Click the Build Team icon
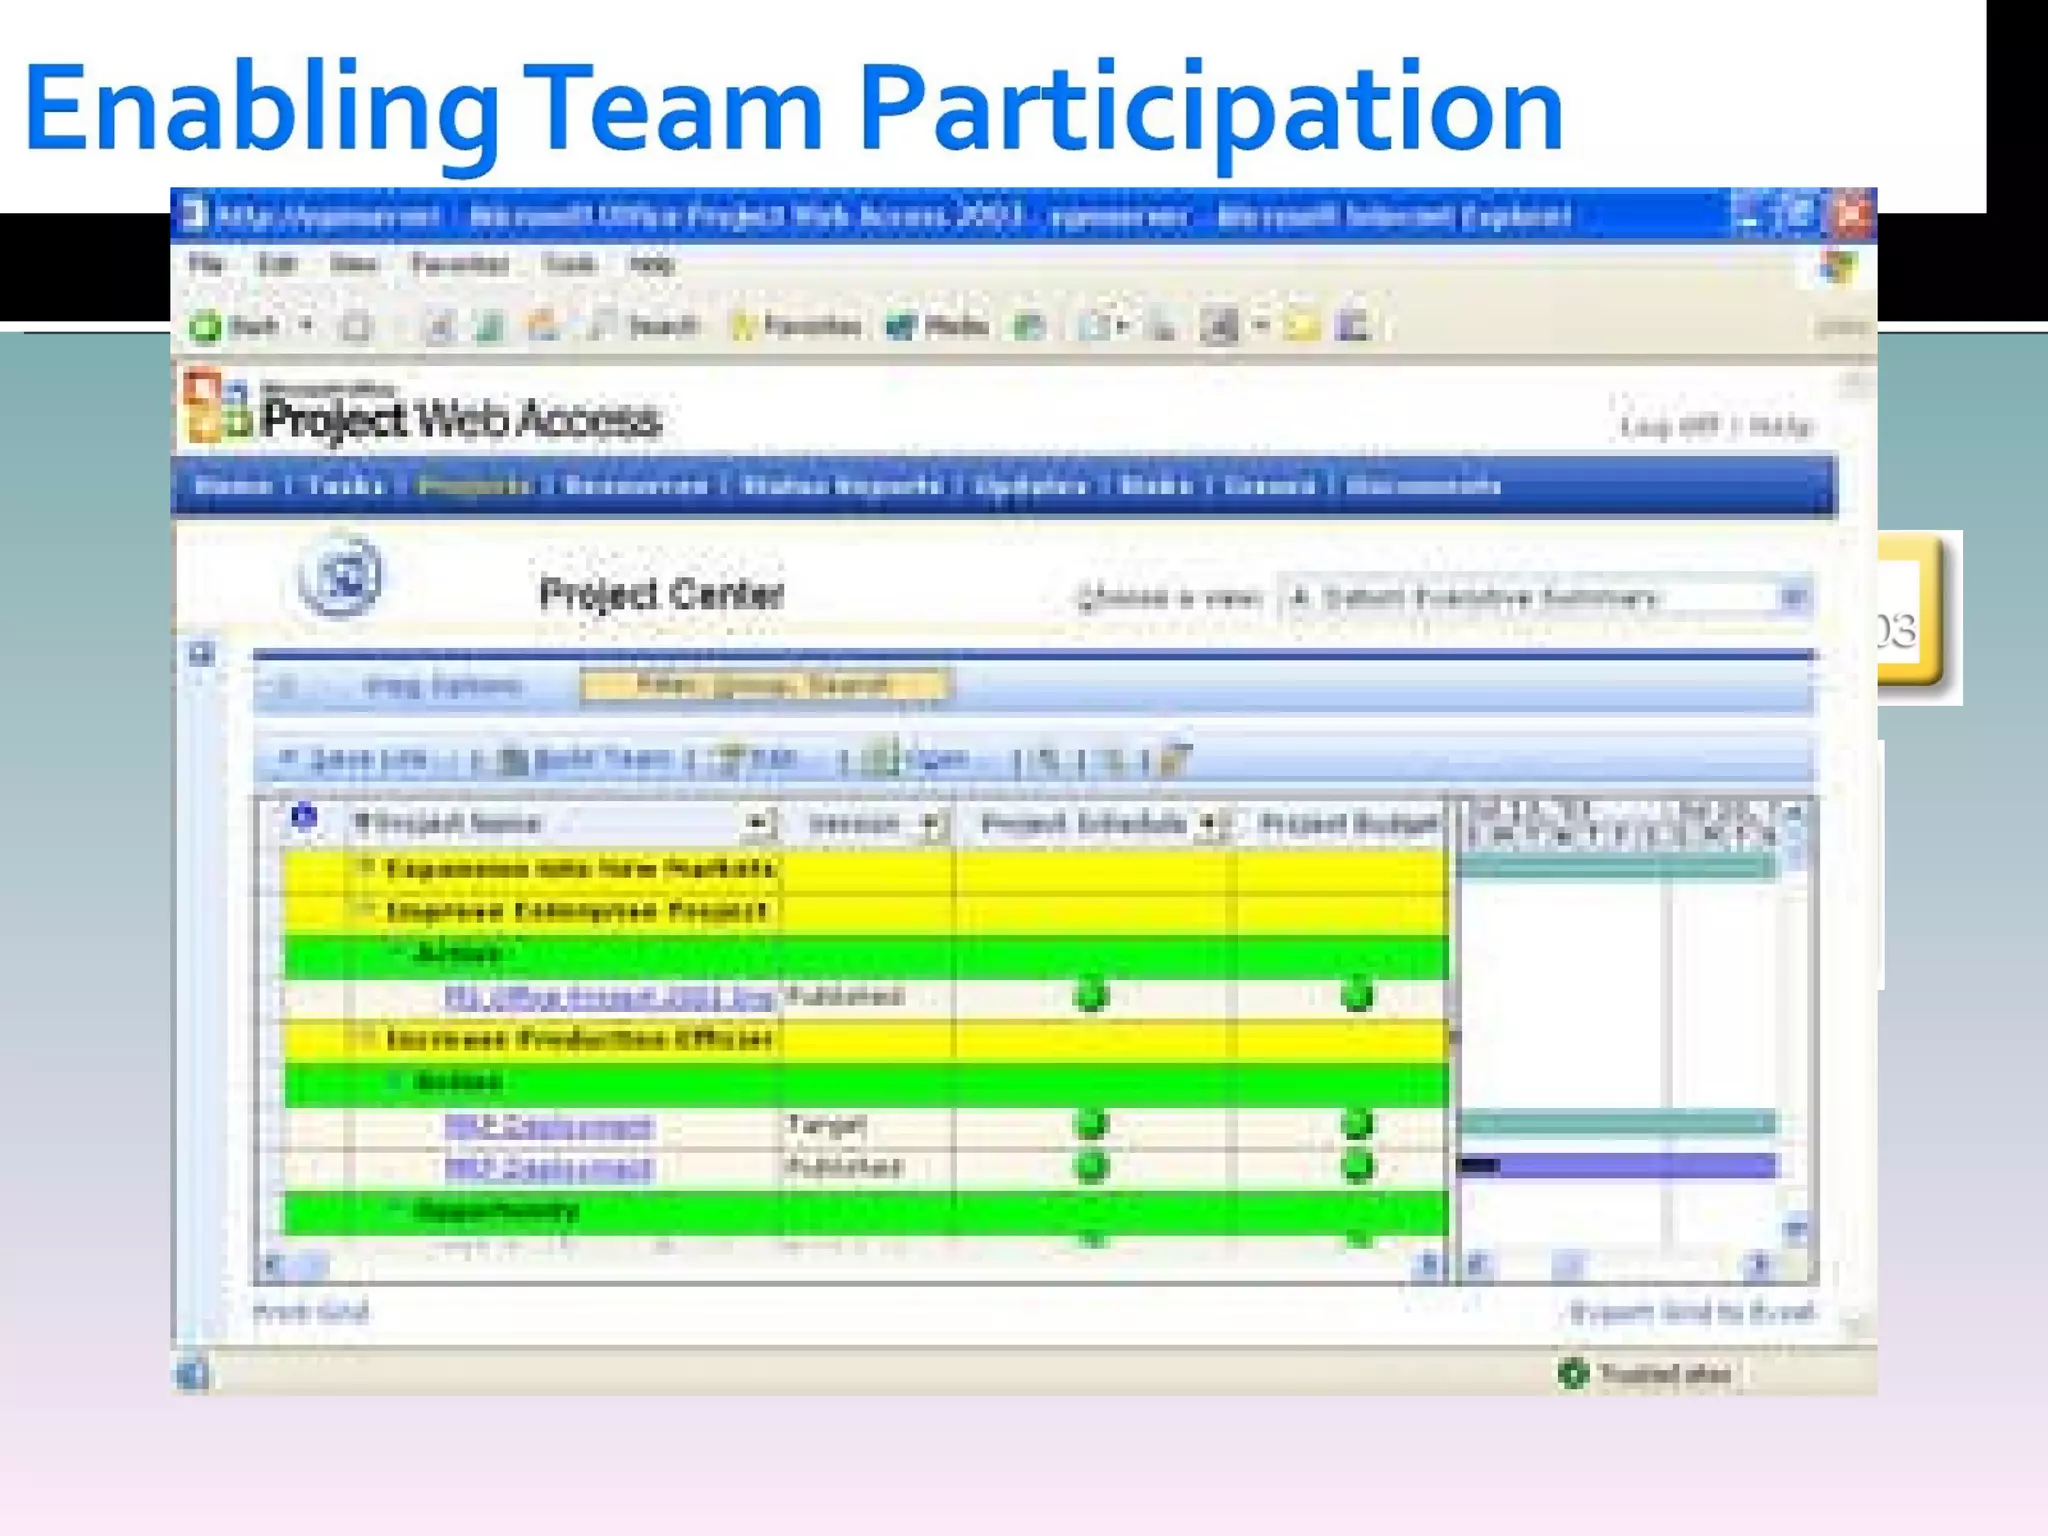The image size is (2048, 1536). [513, 762]
